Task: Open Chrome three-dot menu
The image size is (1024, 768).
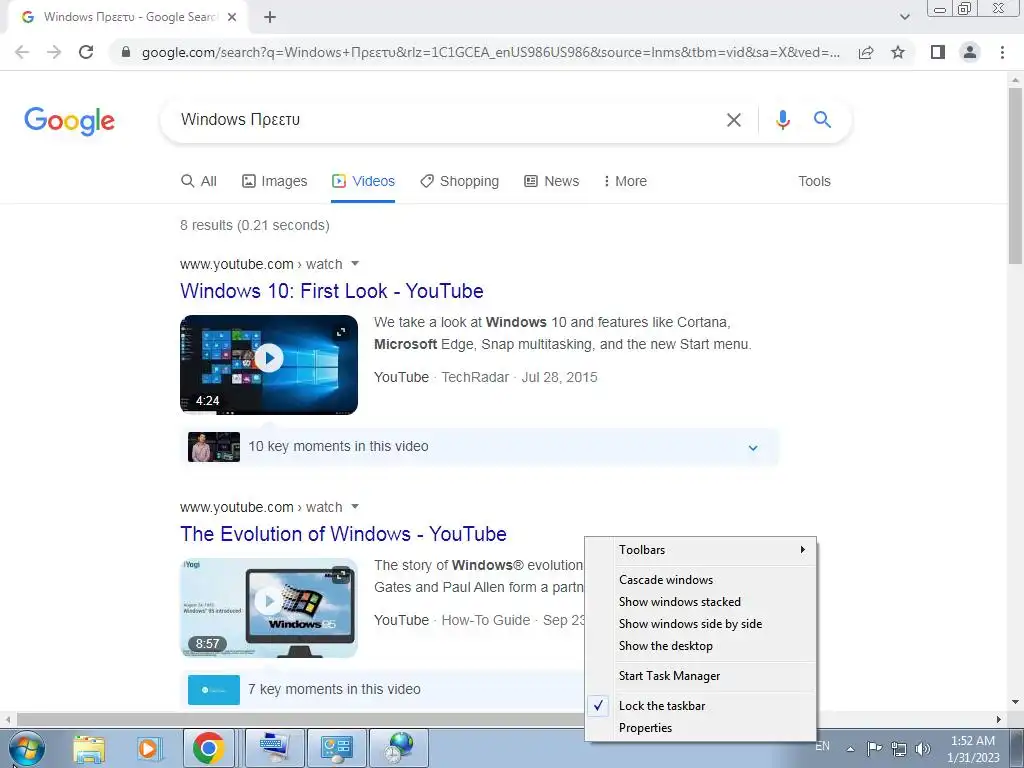Action: coord(1002,52)
